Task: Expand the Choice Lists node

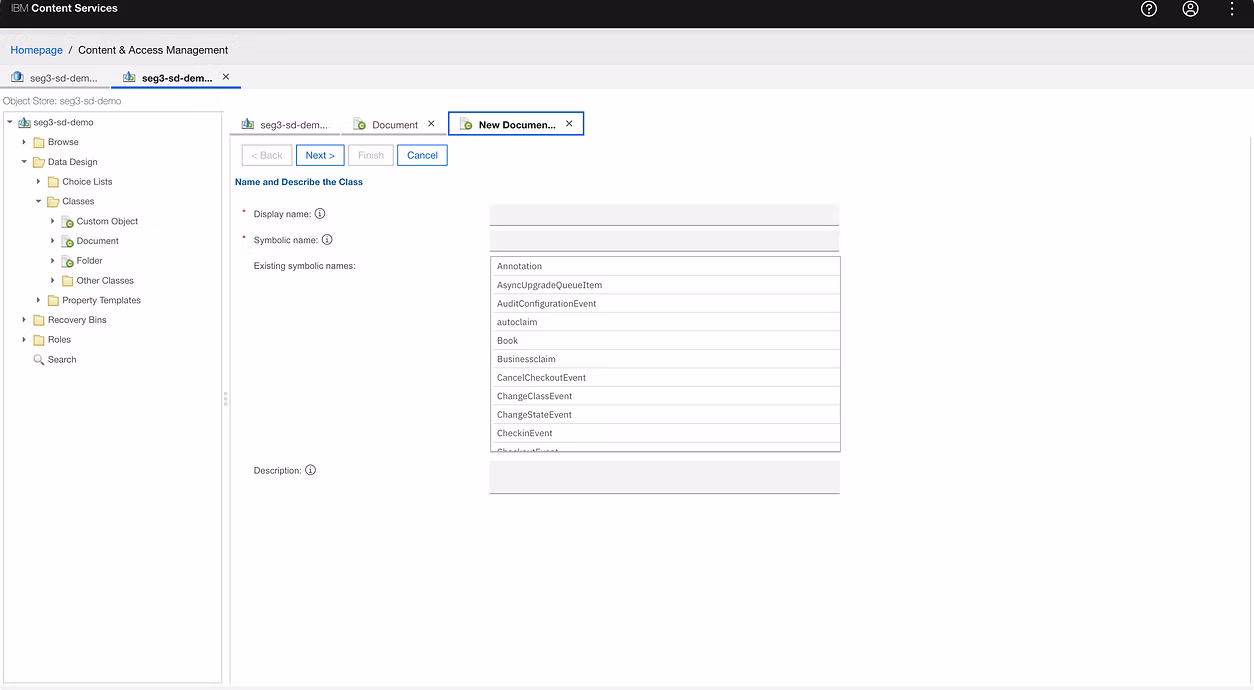Action: click(39, 182)
